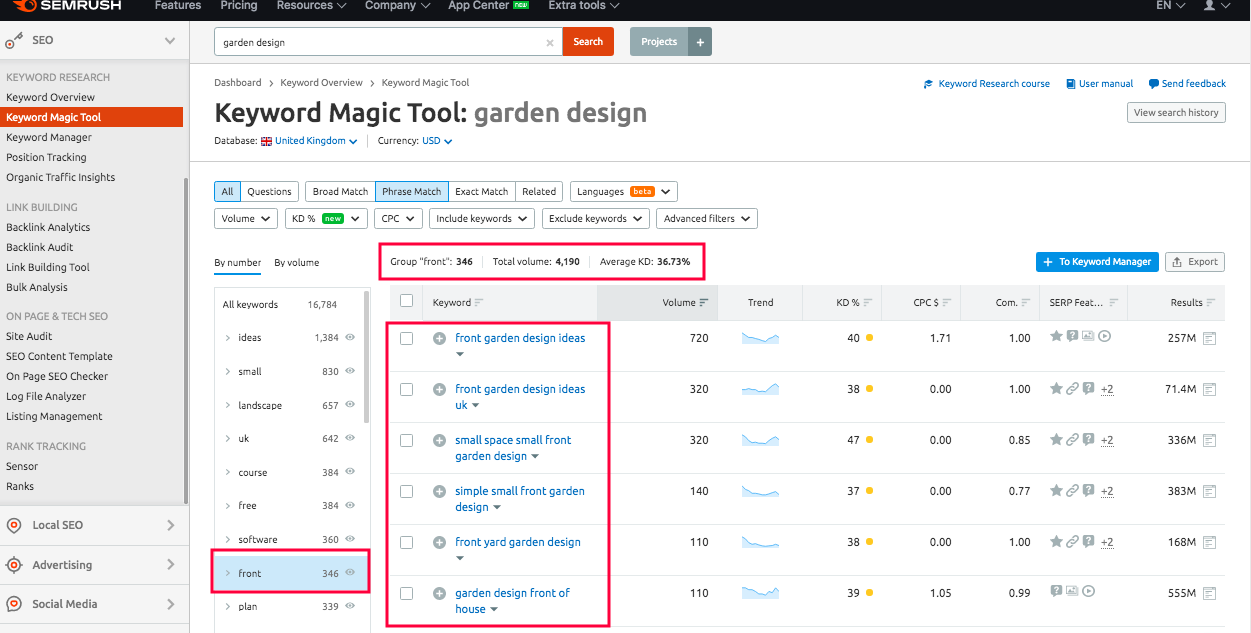Screen dimensions: 1251x633
Task: Open SERP results icon for 'front yard garden design'
Action: pyautogui.click(x=1209, y=542)
